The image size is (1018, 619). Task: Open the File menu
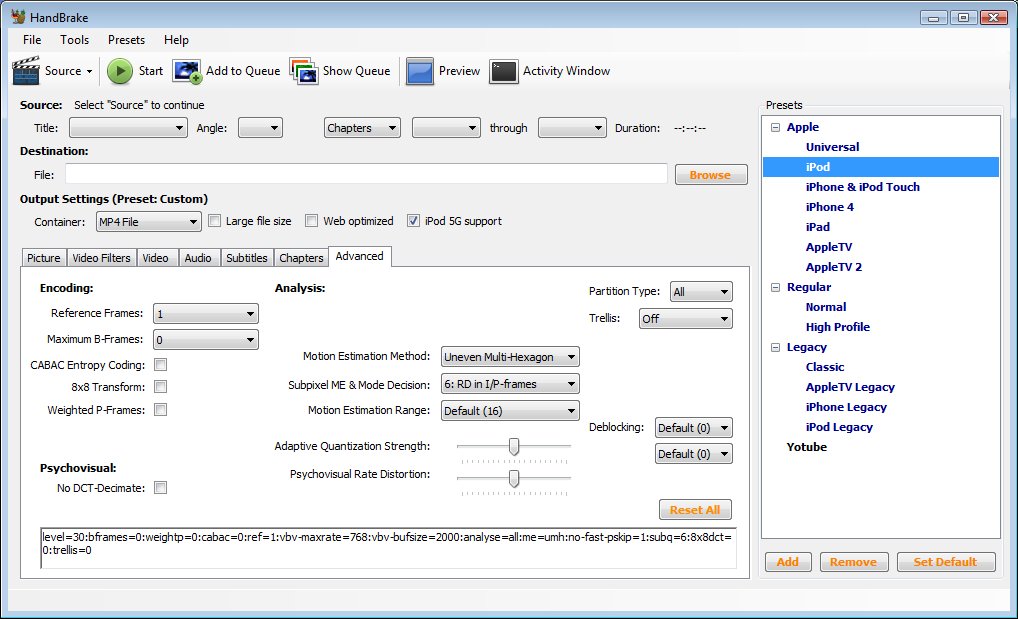pyautogui.click(x=32, y=40)
